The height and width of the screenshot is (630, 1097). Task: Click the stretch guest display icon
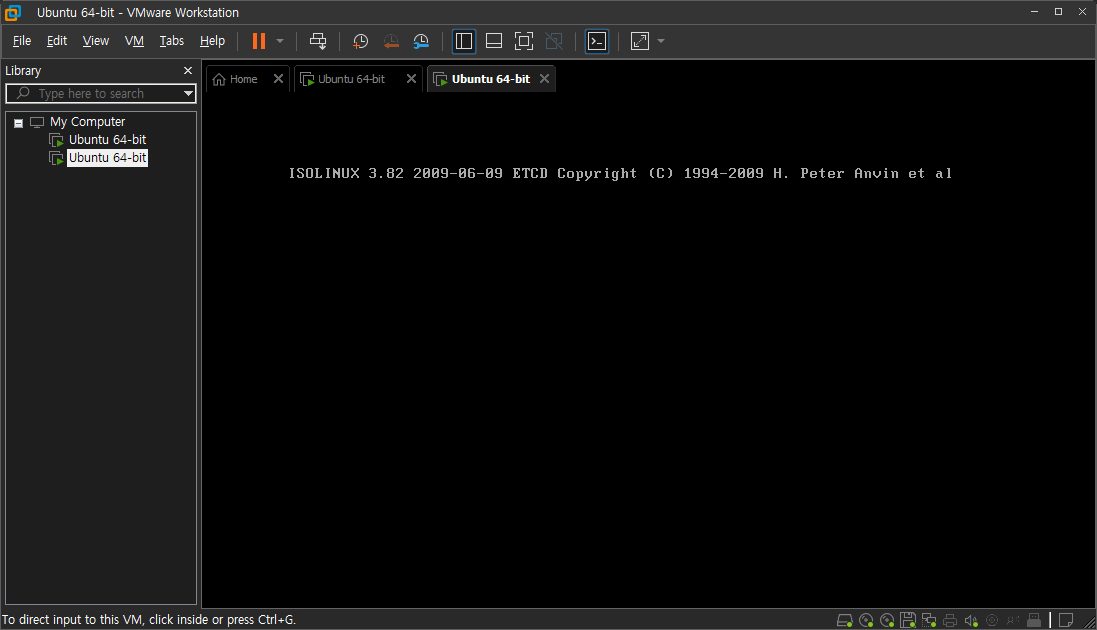[x=639, y=41]
